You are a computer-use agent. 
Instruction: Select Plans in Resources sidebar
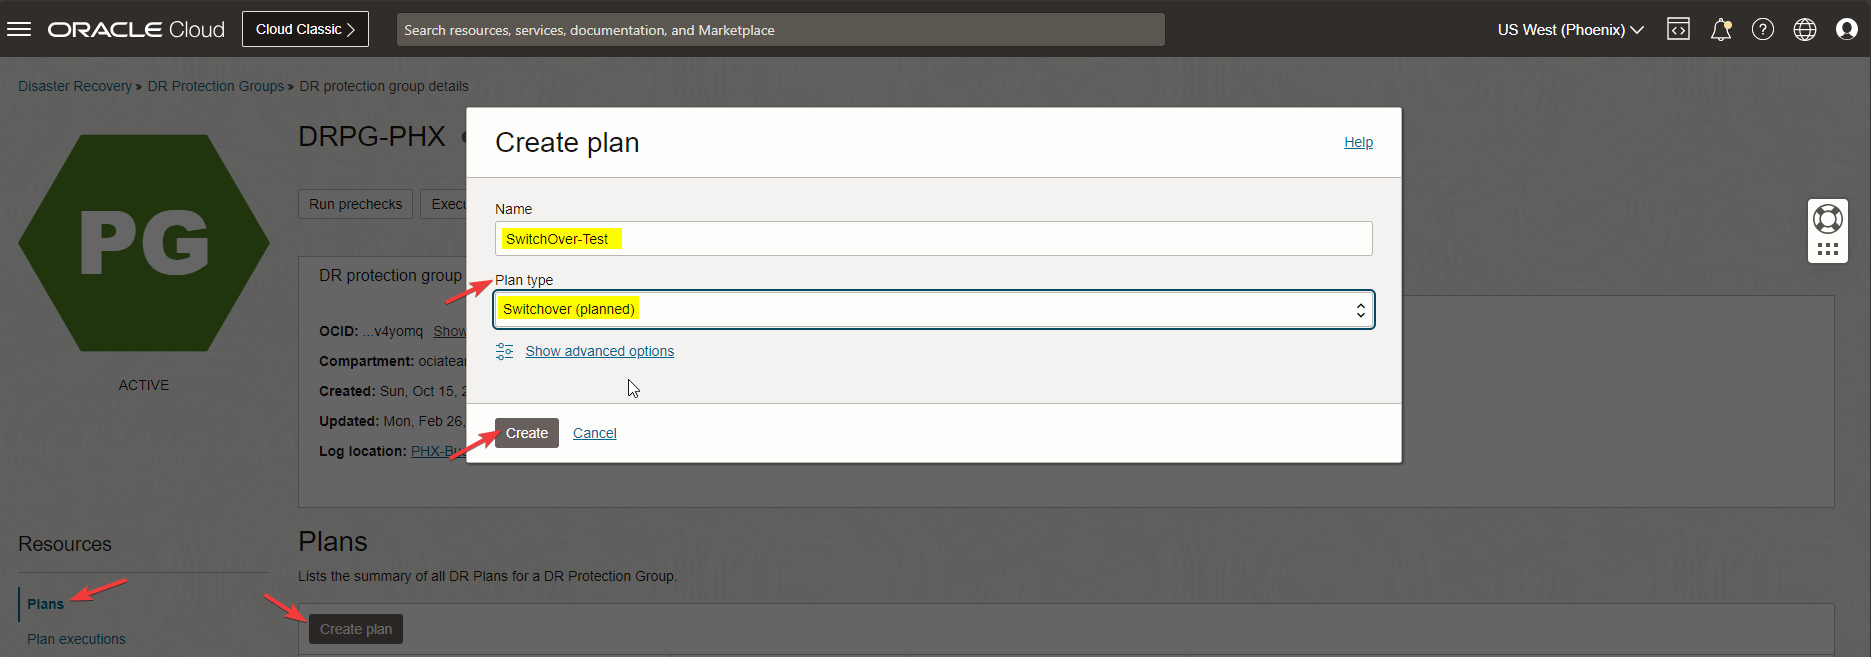45,604
